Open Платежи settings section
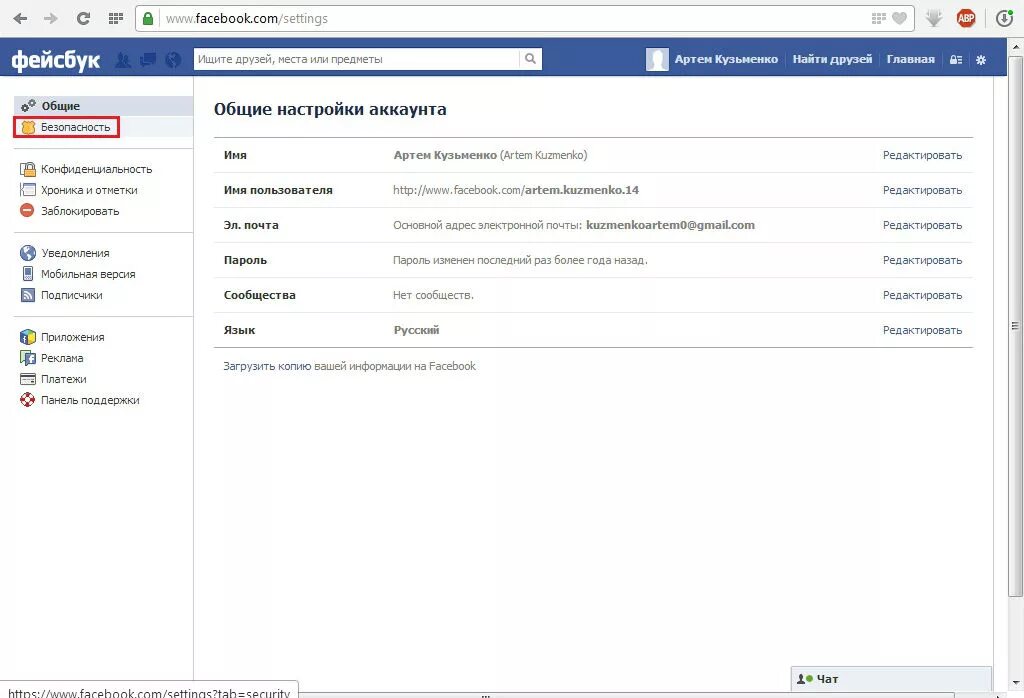 point(63,379)
